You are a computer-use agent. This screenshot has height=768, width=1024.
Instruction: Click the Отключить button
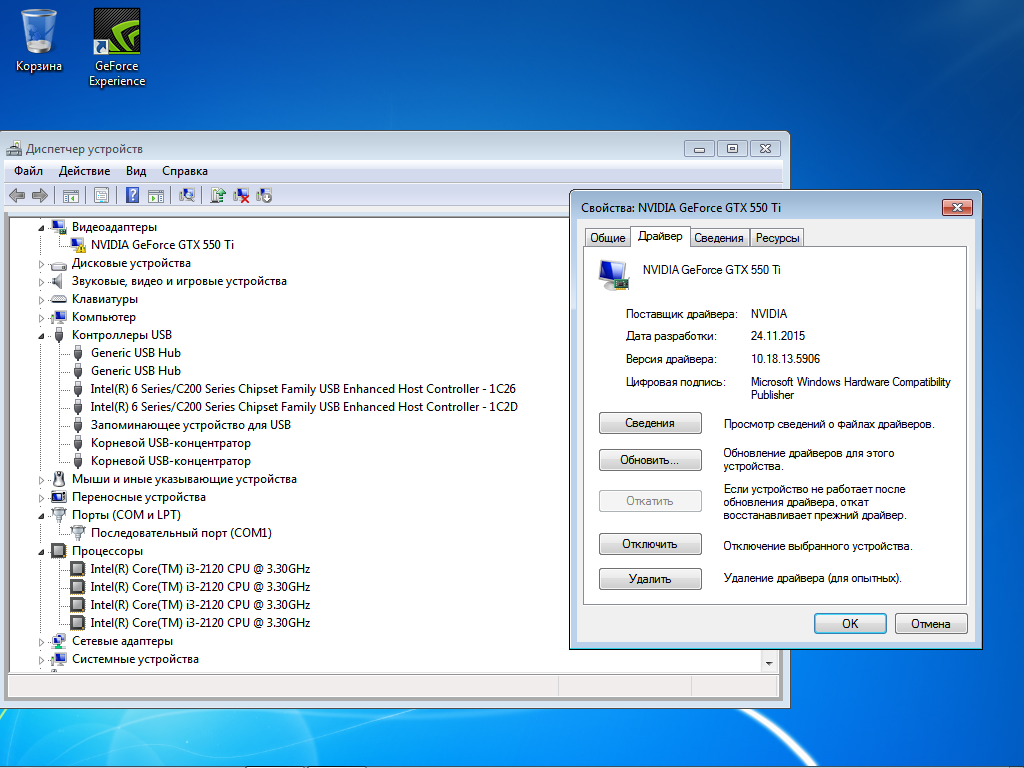click(x=650, y=544)
